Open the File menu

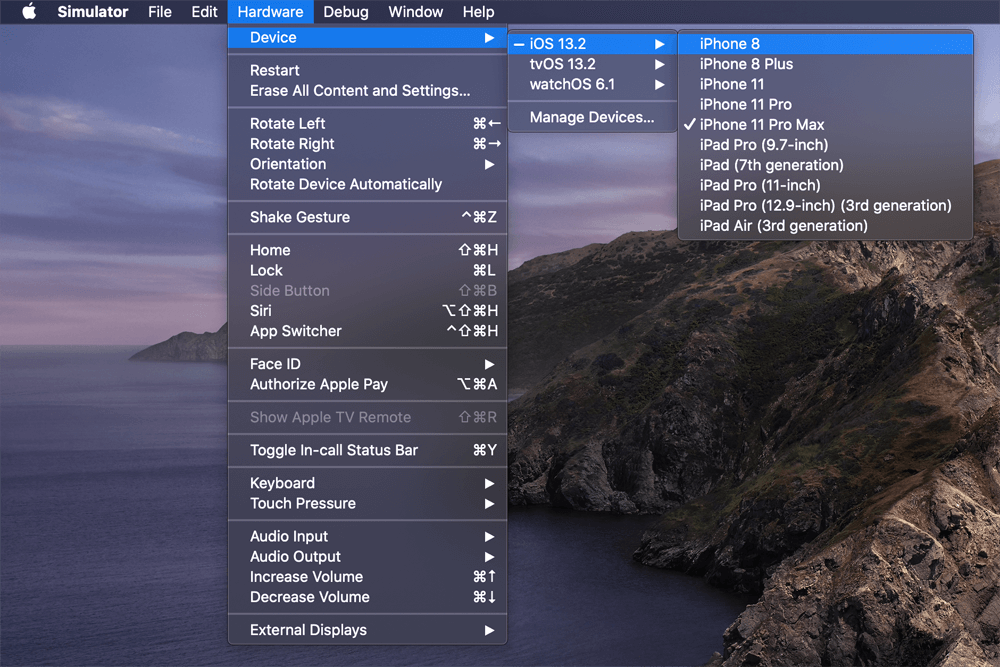159,11
